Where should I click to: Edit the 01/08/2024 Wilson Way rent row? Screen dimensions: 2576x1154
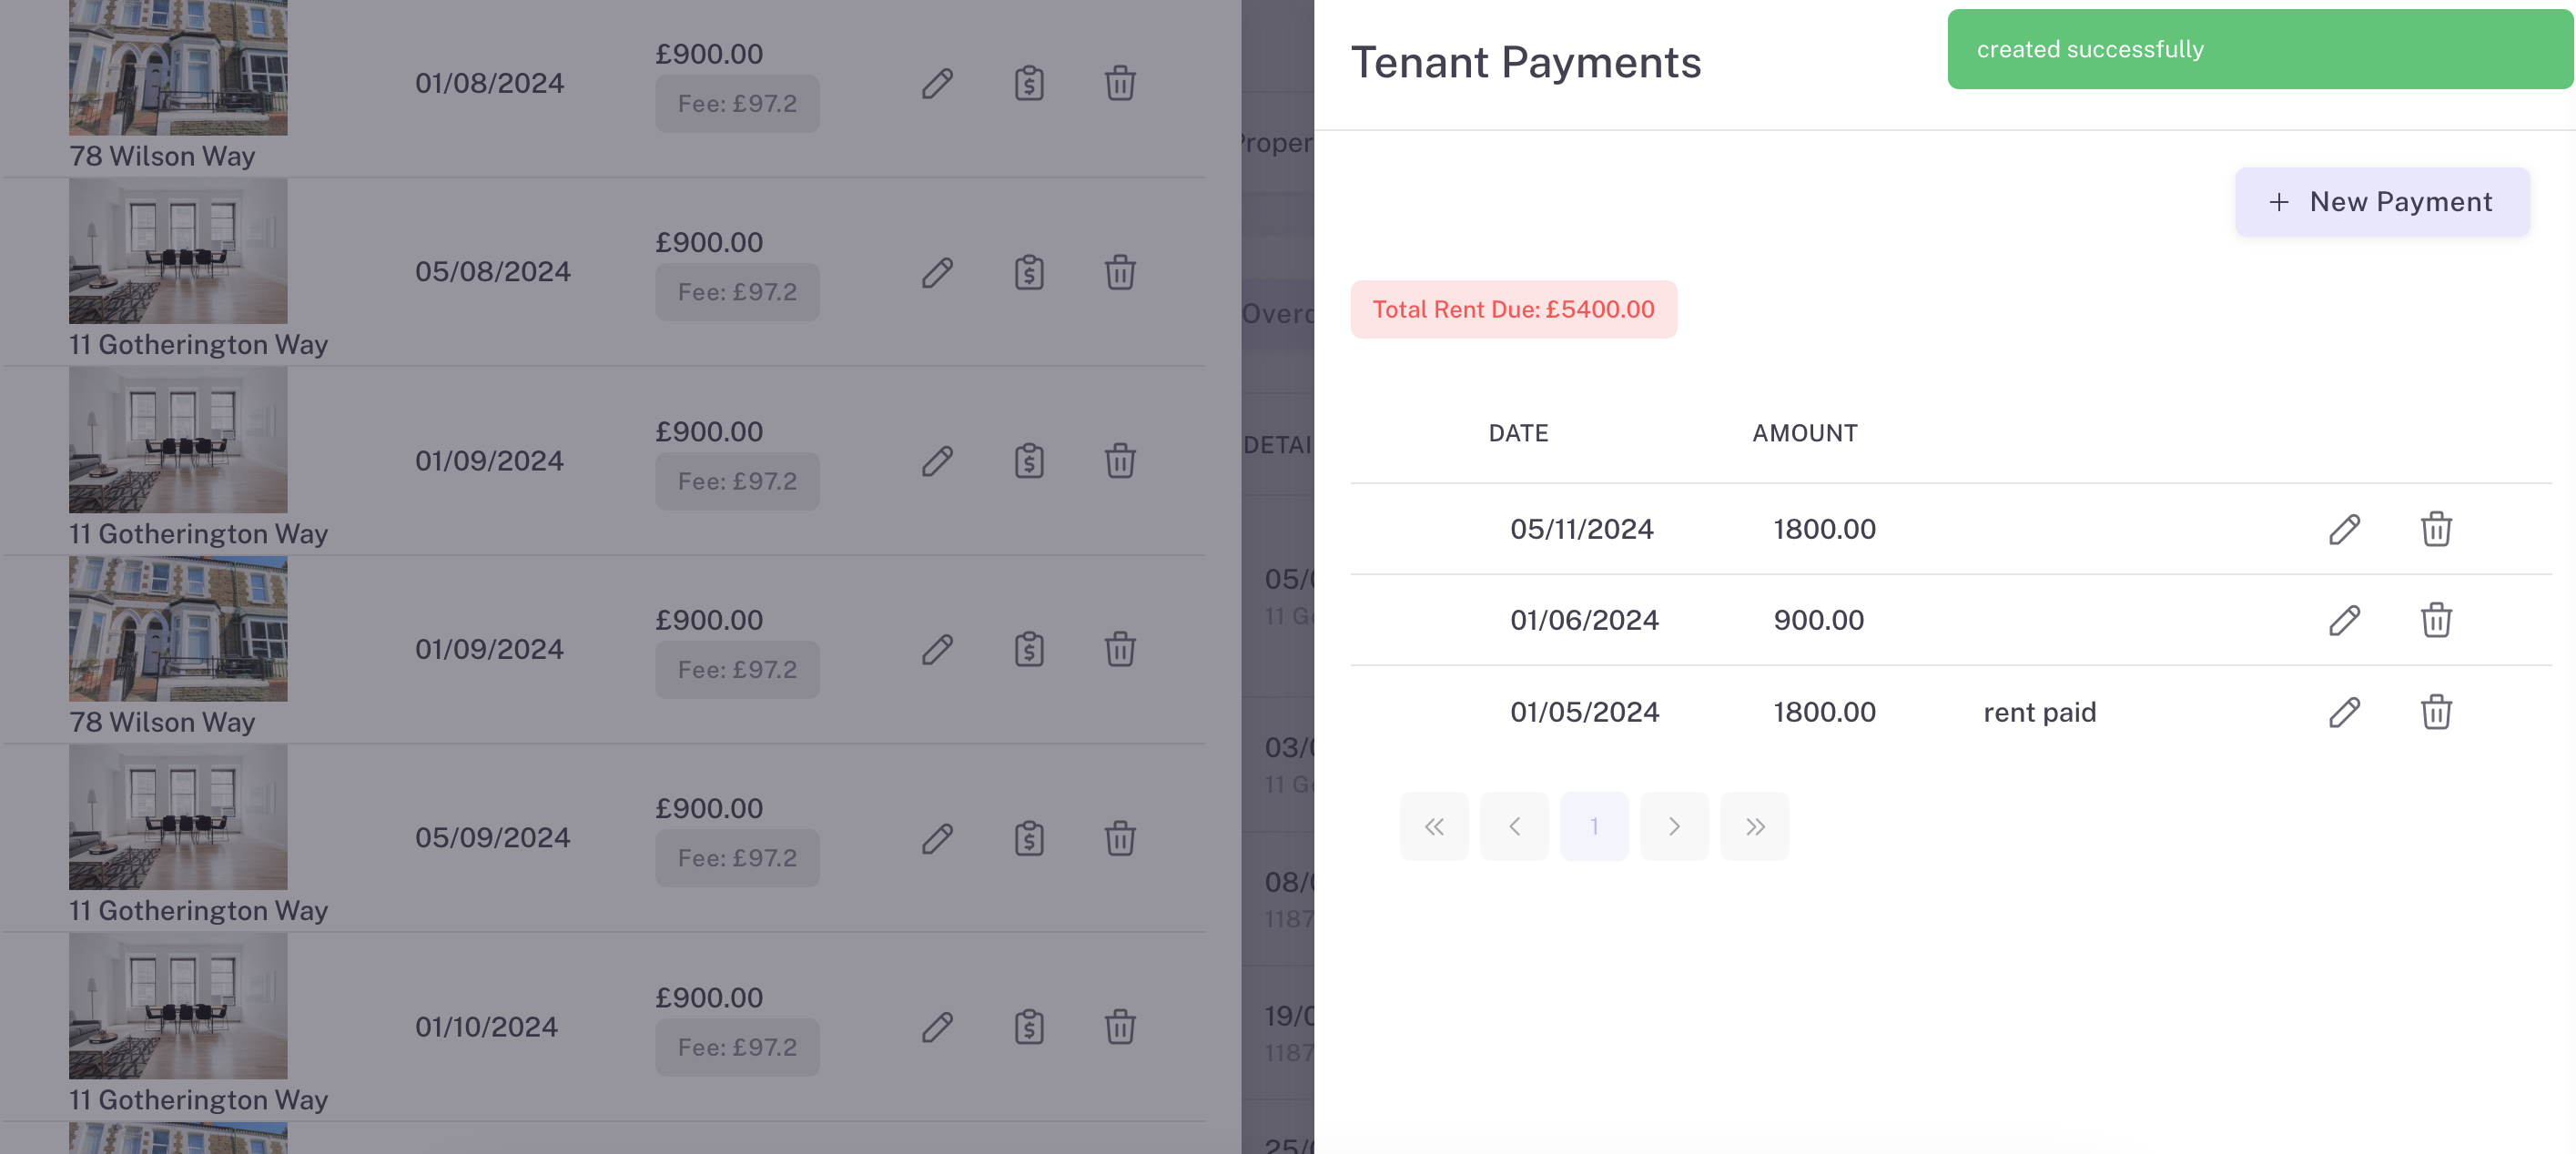point(937,83)
